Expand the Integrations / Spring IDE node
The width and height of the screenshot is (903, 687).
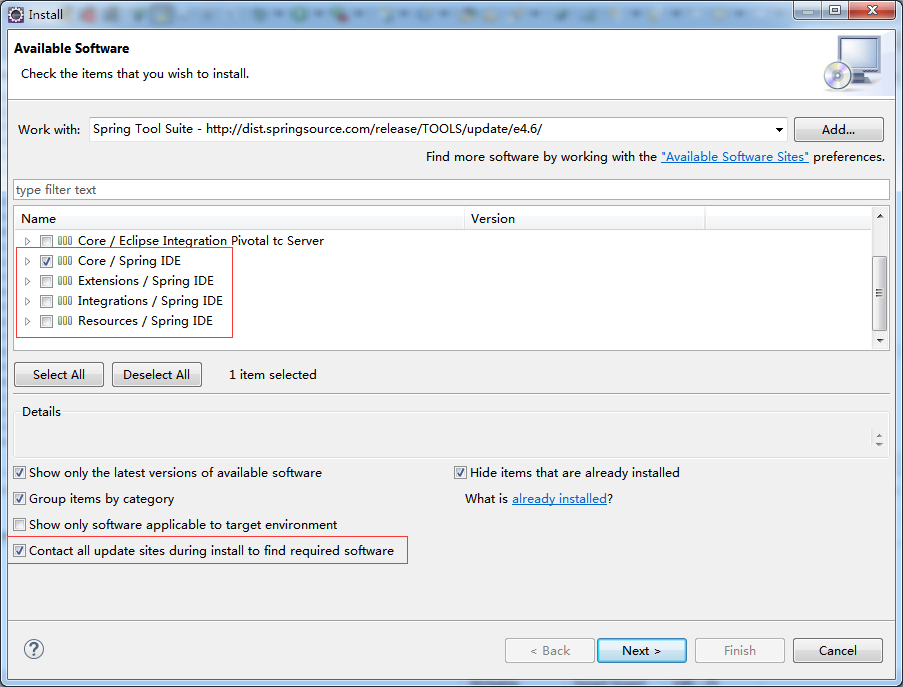27,301
